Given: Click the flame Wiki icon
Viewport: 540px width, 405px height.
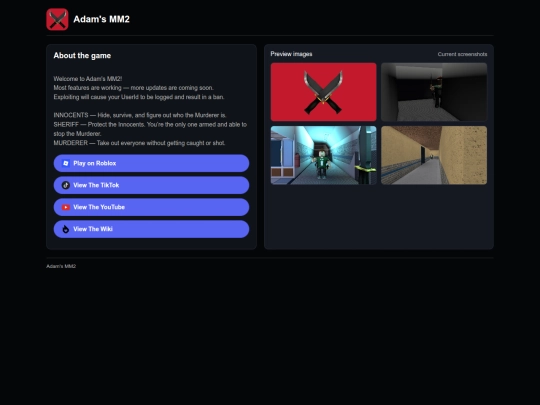Looking at the screenshot, I should [66, 229].
